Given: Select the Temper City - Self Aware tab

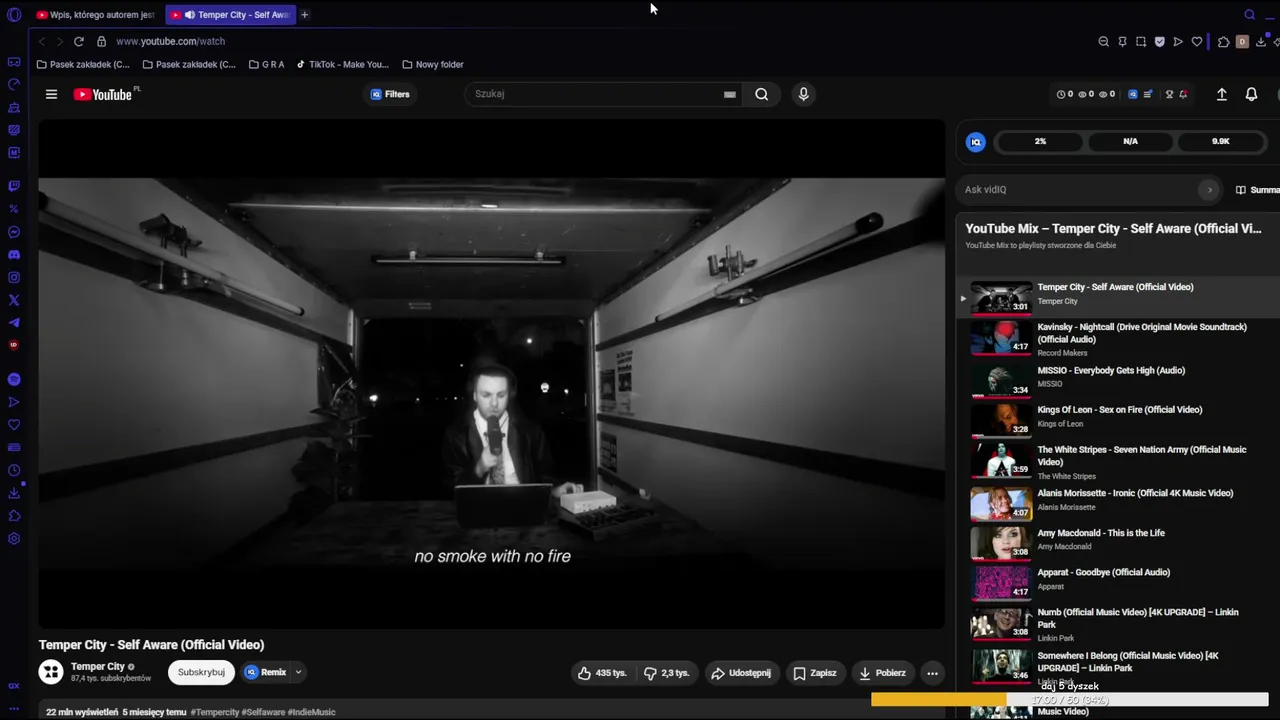Looking at the screenshot, I should (232, 15).
